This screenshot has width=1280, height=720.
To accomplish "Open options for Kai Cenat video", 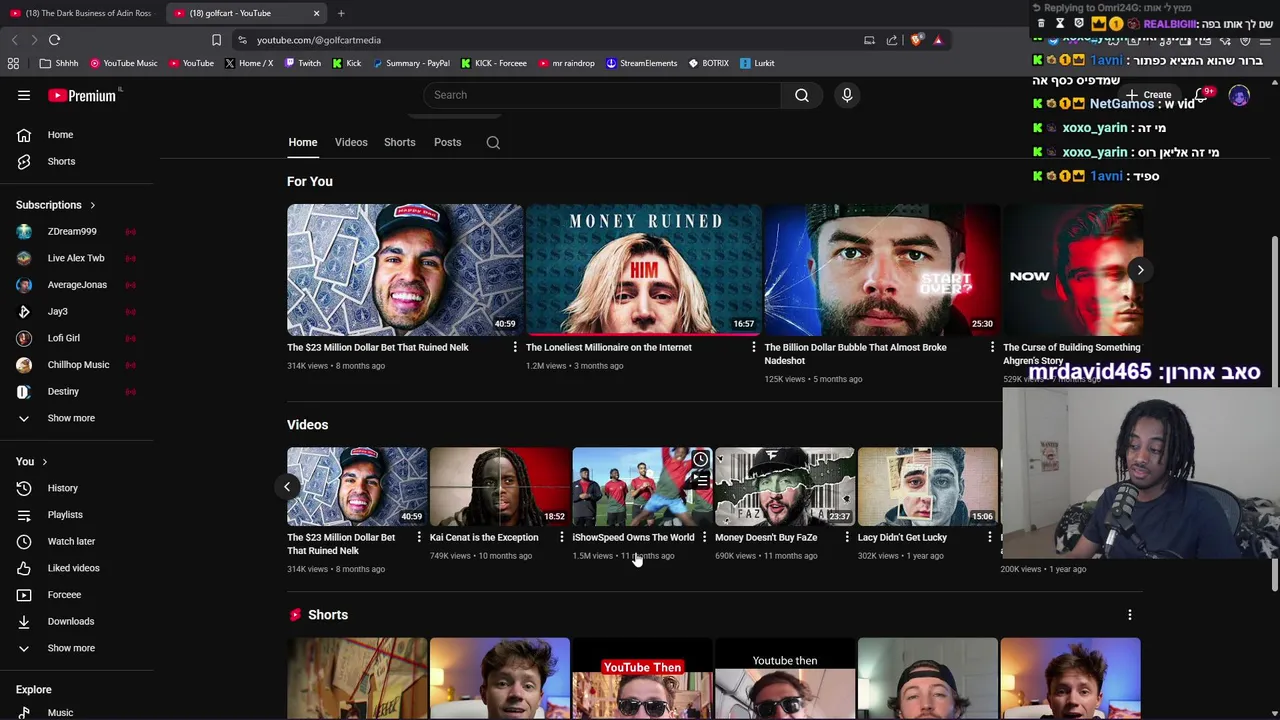I will tap(561, 537).
